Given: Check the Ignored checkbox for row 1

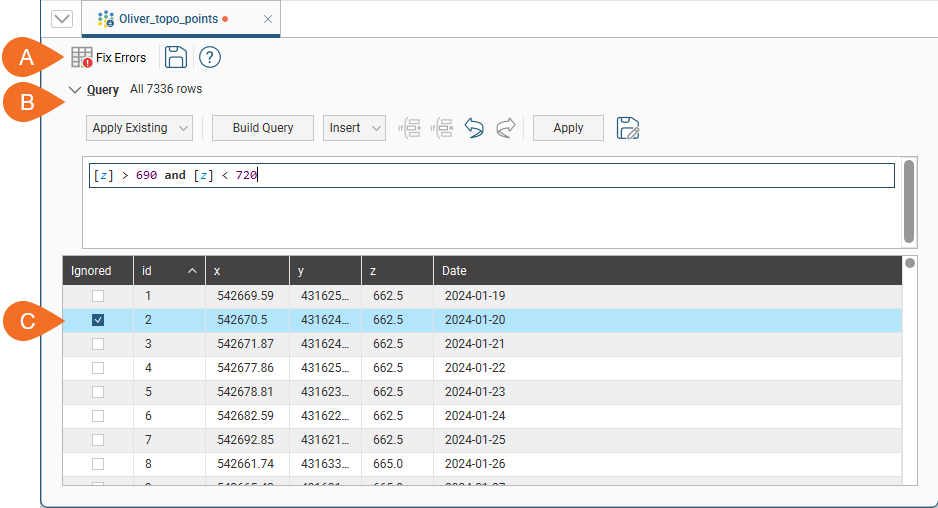Looking at the screenshot, I should [x=98, y=296].
